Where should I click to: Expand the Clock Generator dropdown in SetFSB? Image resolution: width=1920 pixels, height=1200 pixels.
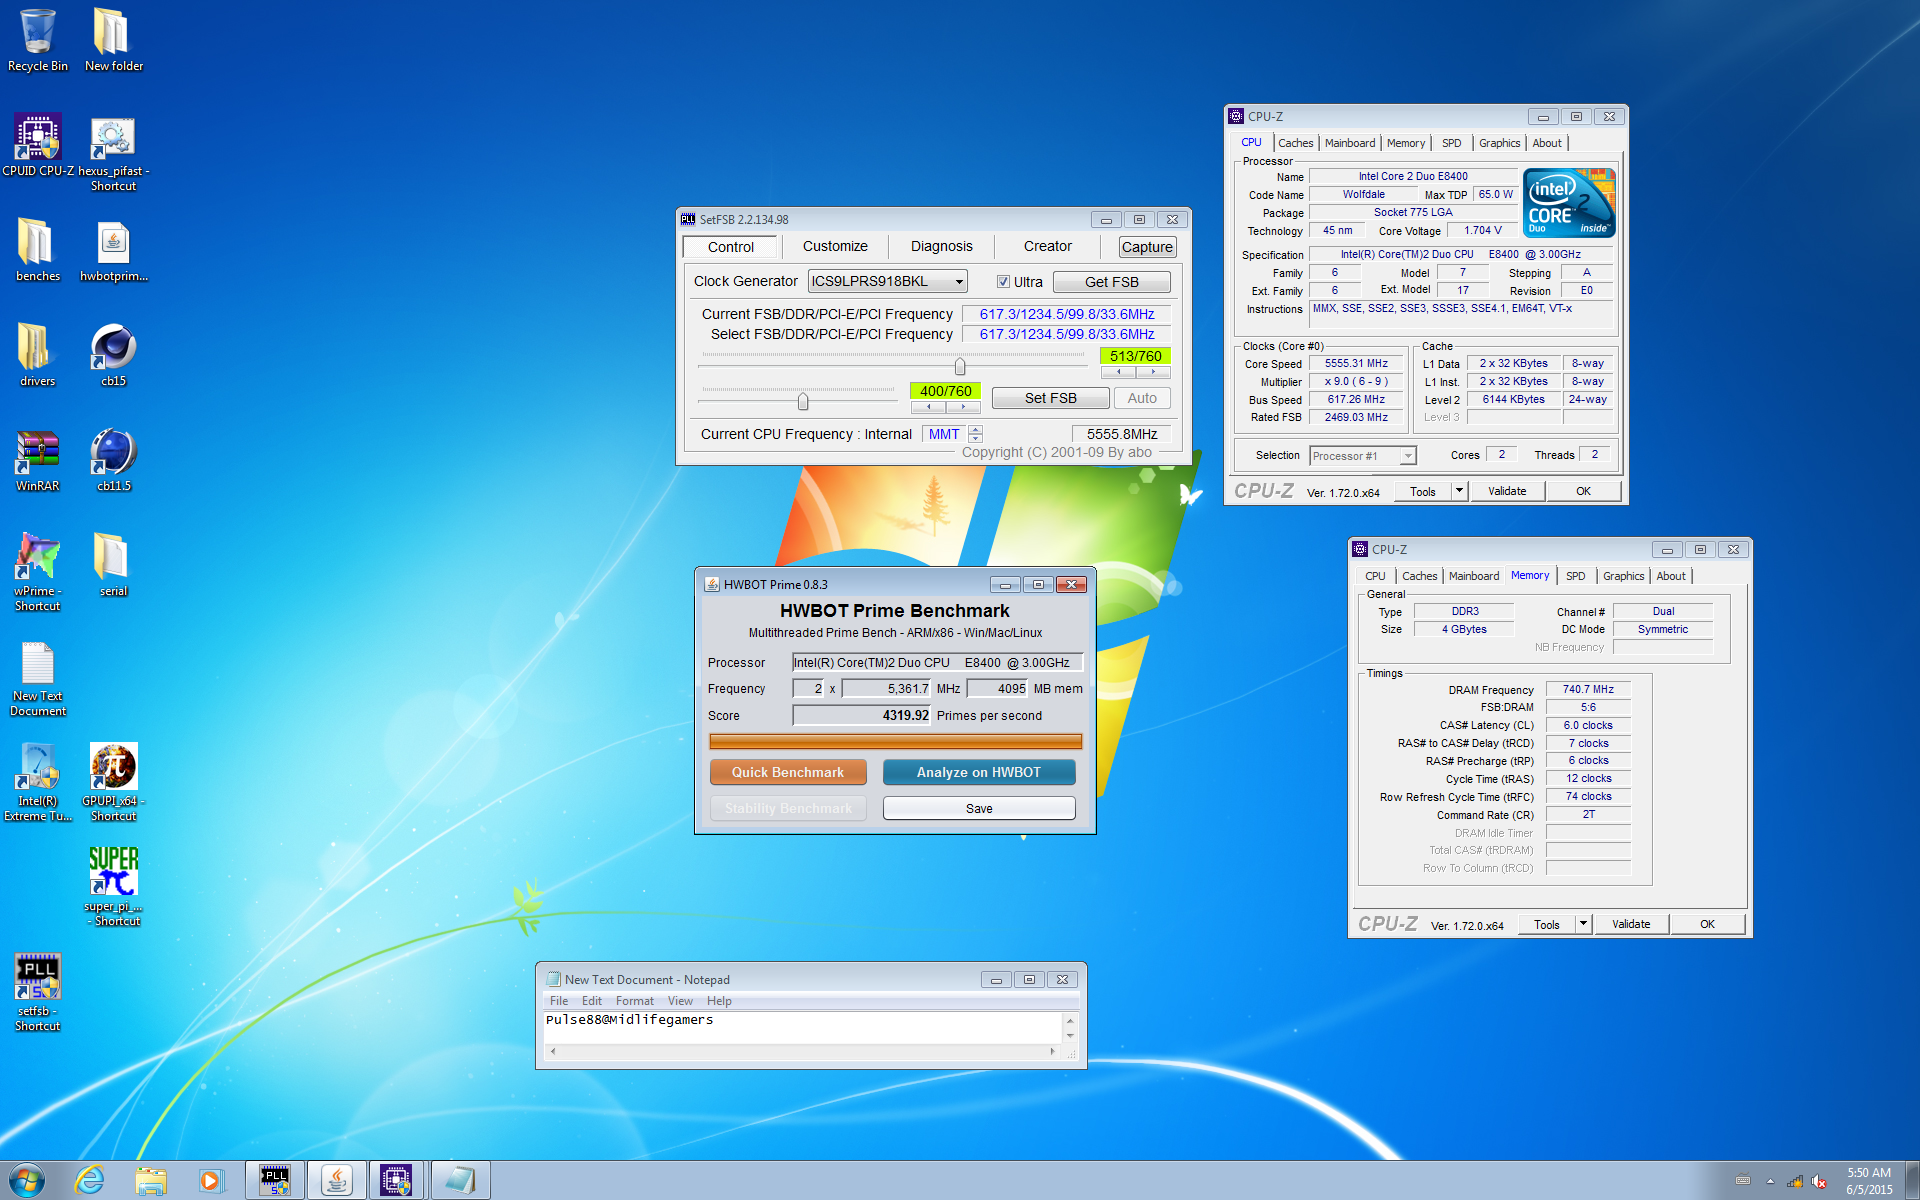point(958,282)
